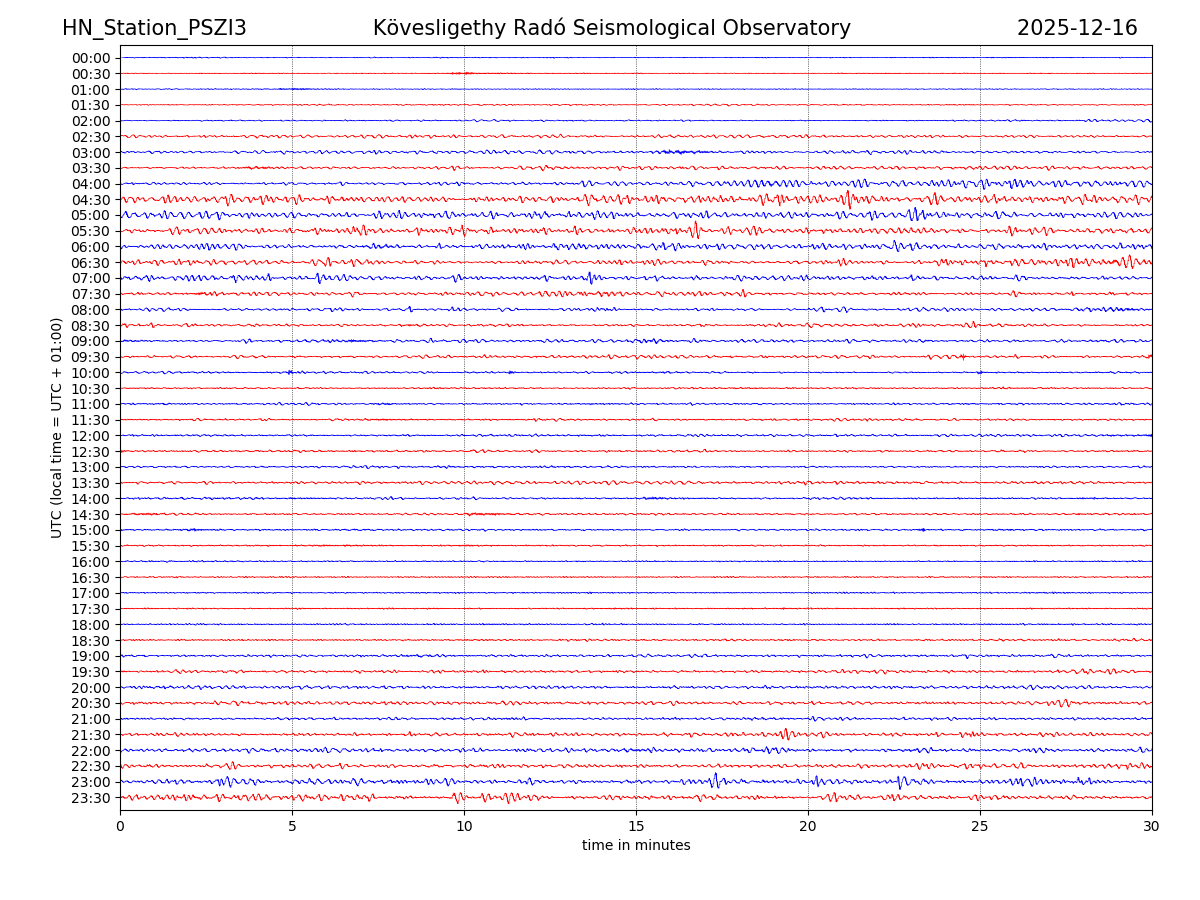Click the 15 tick on minutes axis

click(x=636, y=826)
